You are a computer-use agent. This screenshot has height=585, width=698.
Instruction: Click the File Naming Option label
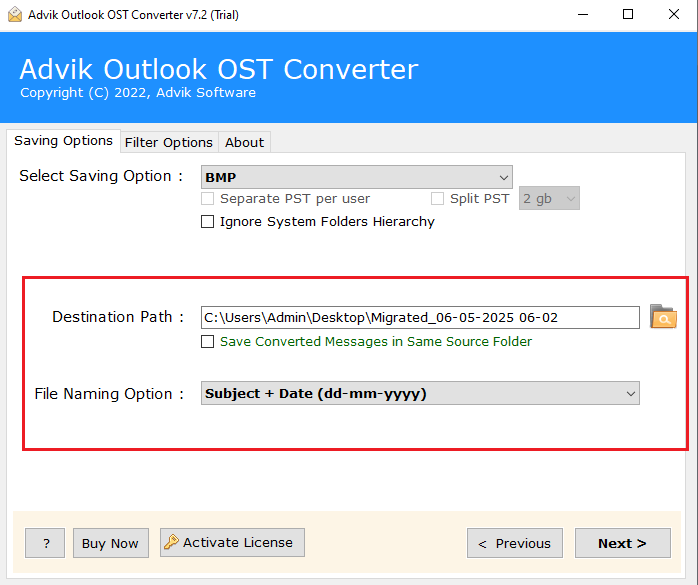click(109, 394)
